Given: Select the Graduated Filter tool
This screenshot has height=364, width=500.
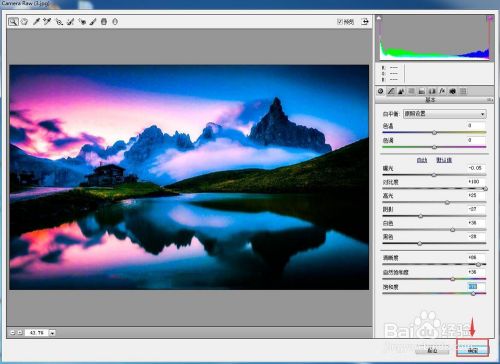Looking at the screenshot, I should [x=104, y=22].
